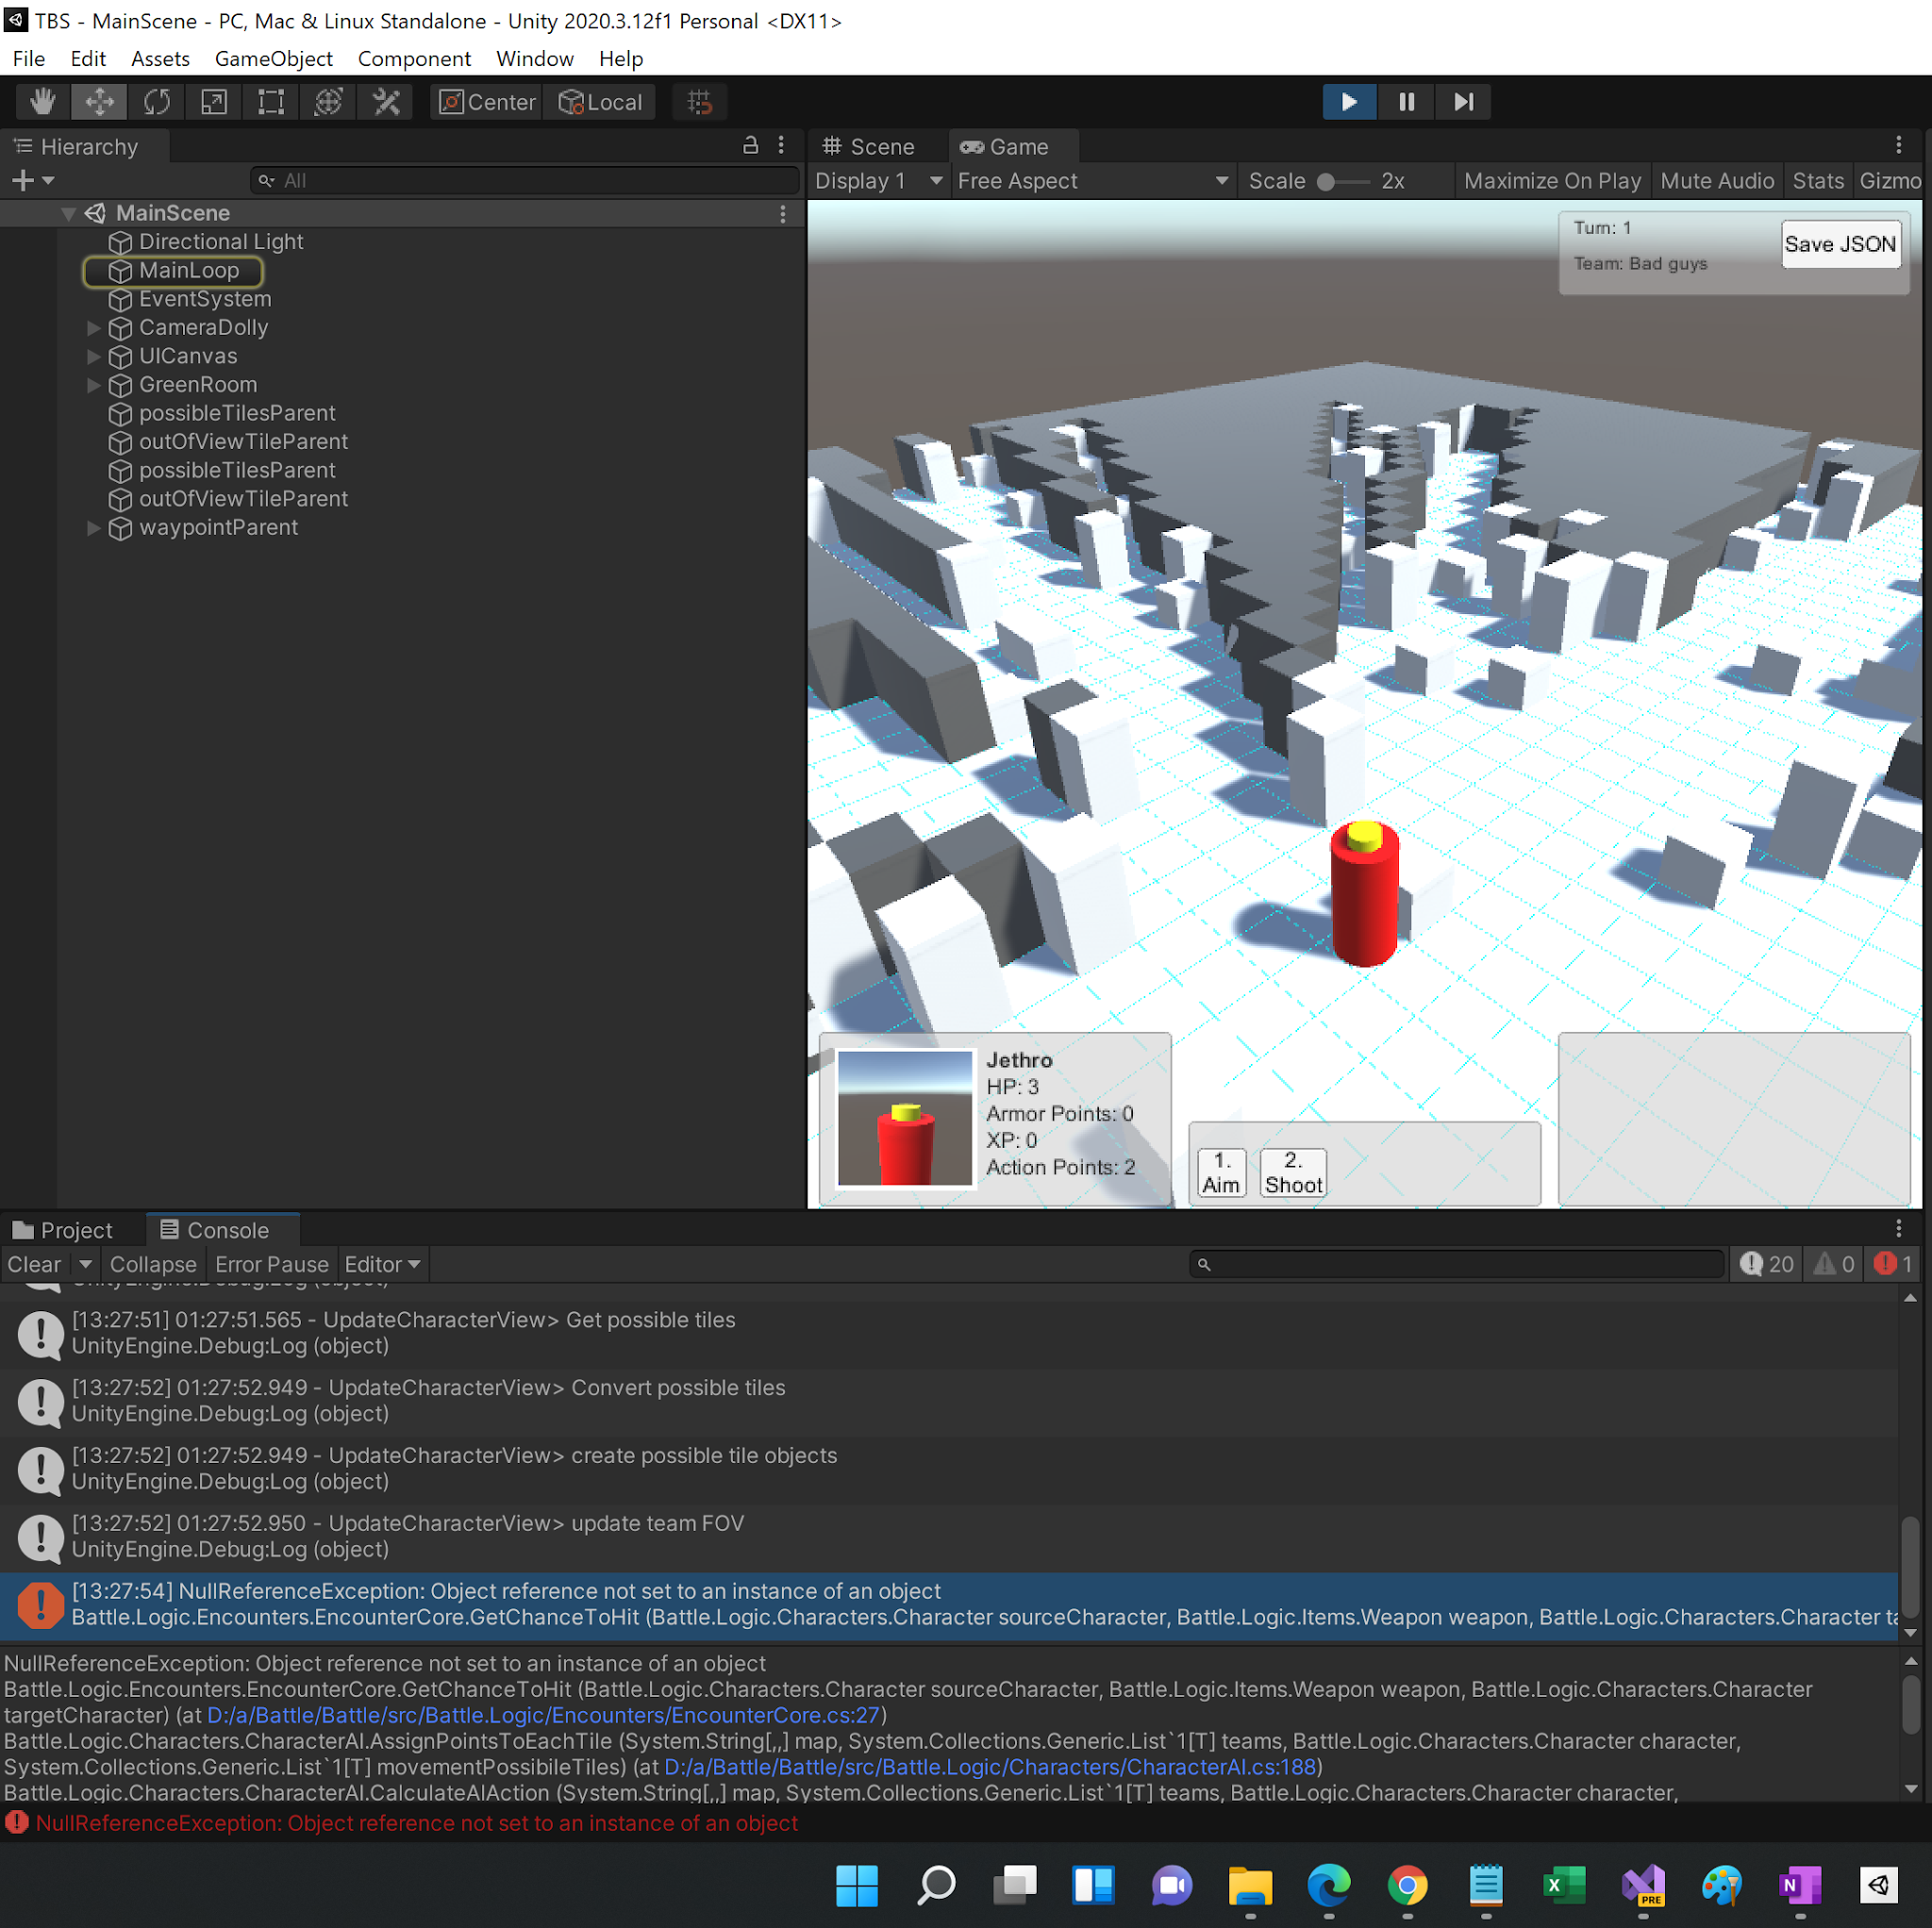Step forward one frame
1932x1928 pixels.
click(1463, 101)
